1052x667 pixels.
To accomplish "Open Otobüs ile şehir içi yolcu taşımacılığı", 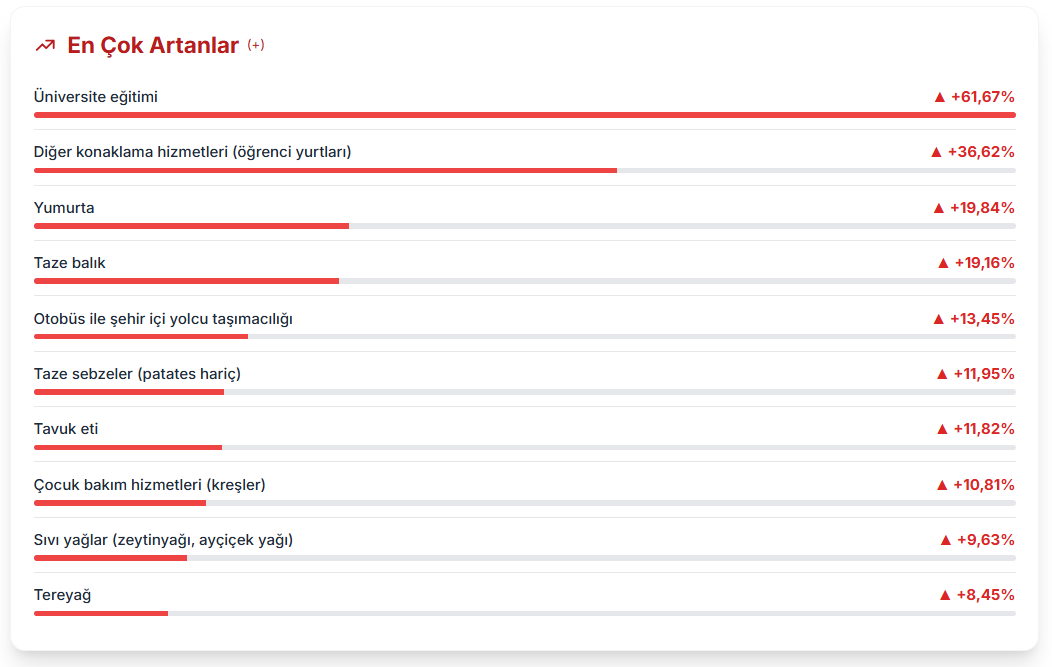I will tap(163, 319).
